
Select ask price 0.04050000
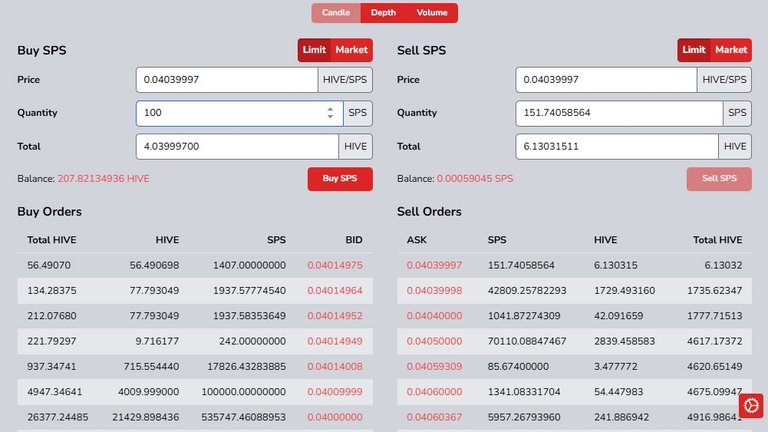coord(434,341)
